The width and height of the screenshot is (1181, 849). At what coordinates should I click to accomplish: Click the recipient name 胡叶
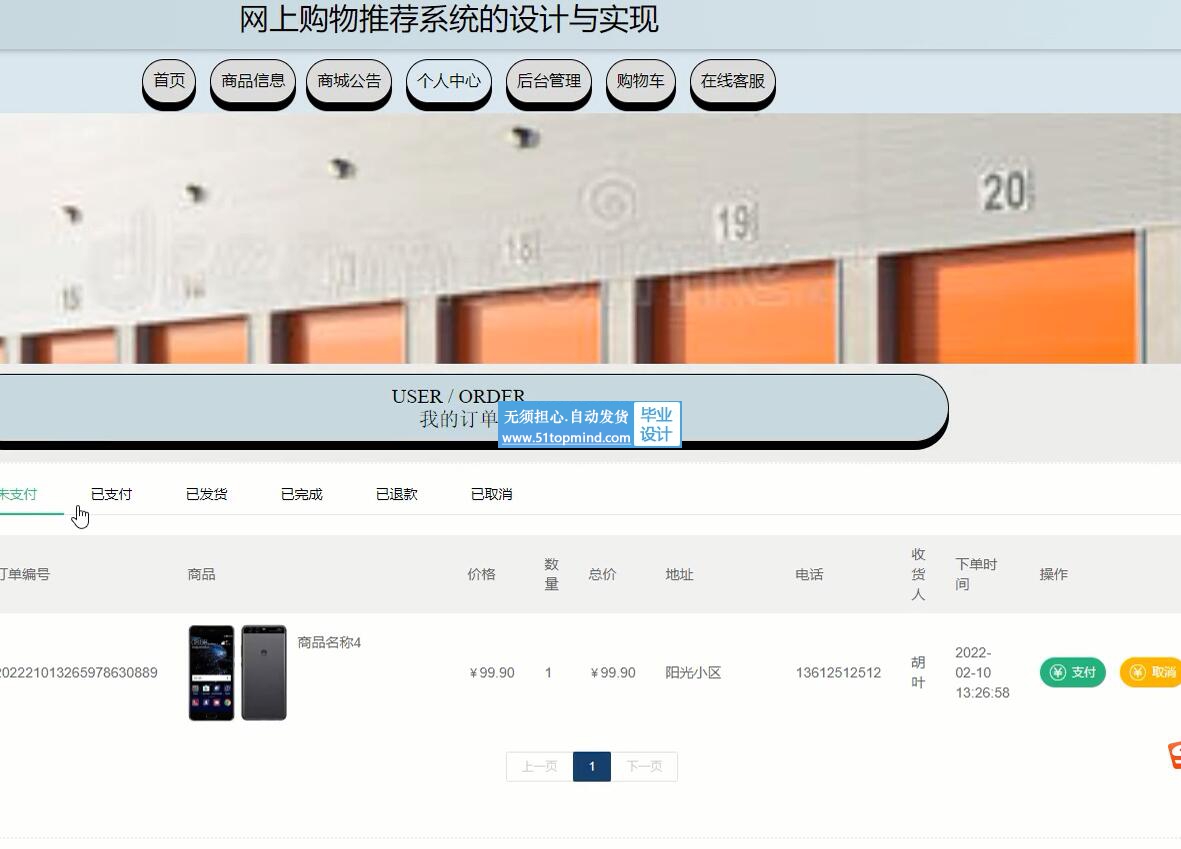click(x=918, y=673)
